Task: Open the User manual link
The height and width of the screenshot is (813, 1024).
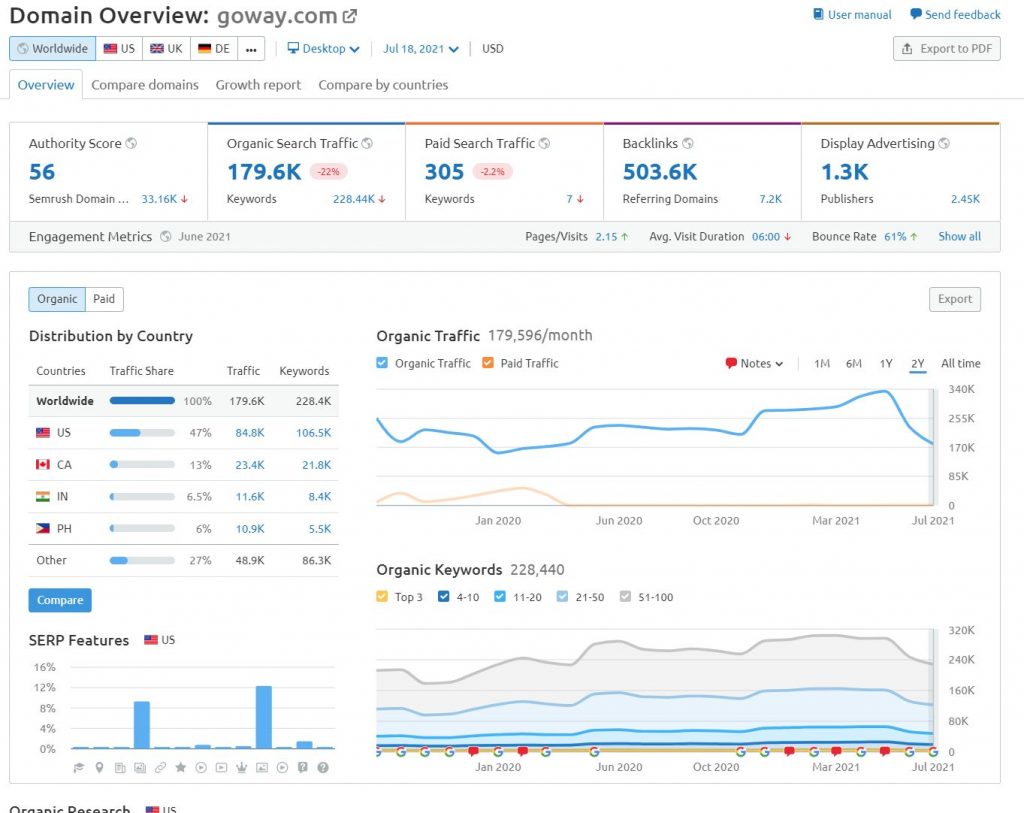Action: [x=852, y=14]
